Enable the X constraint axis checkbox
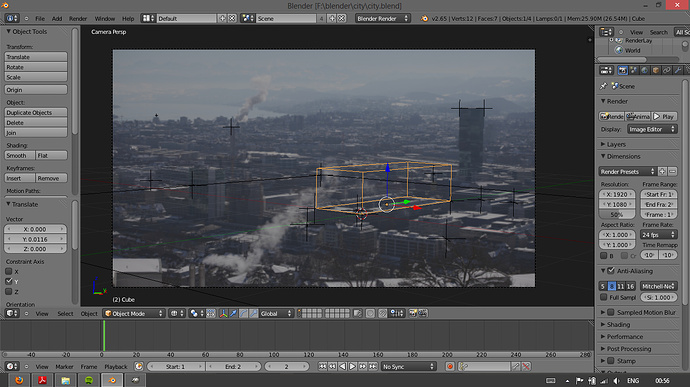The height and width of the screenshot is (387, 690). coord(9,271)
